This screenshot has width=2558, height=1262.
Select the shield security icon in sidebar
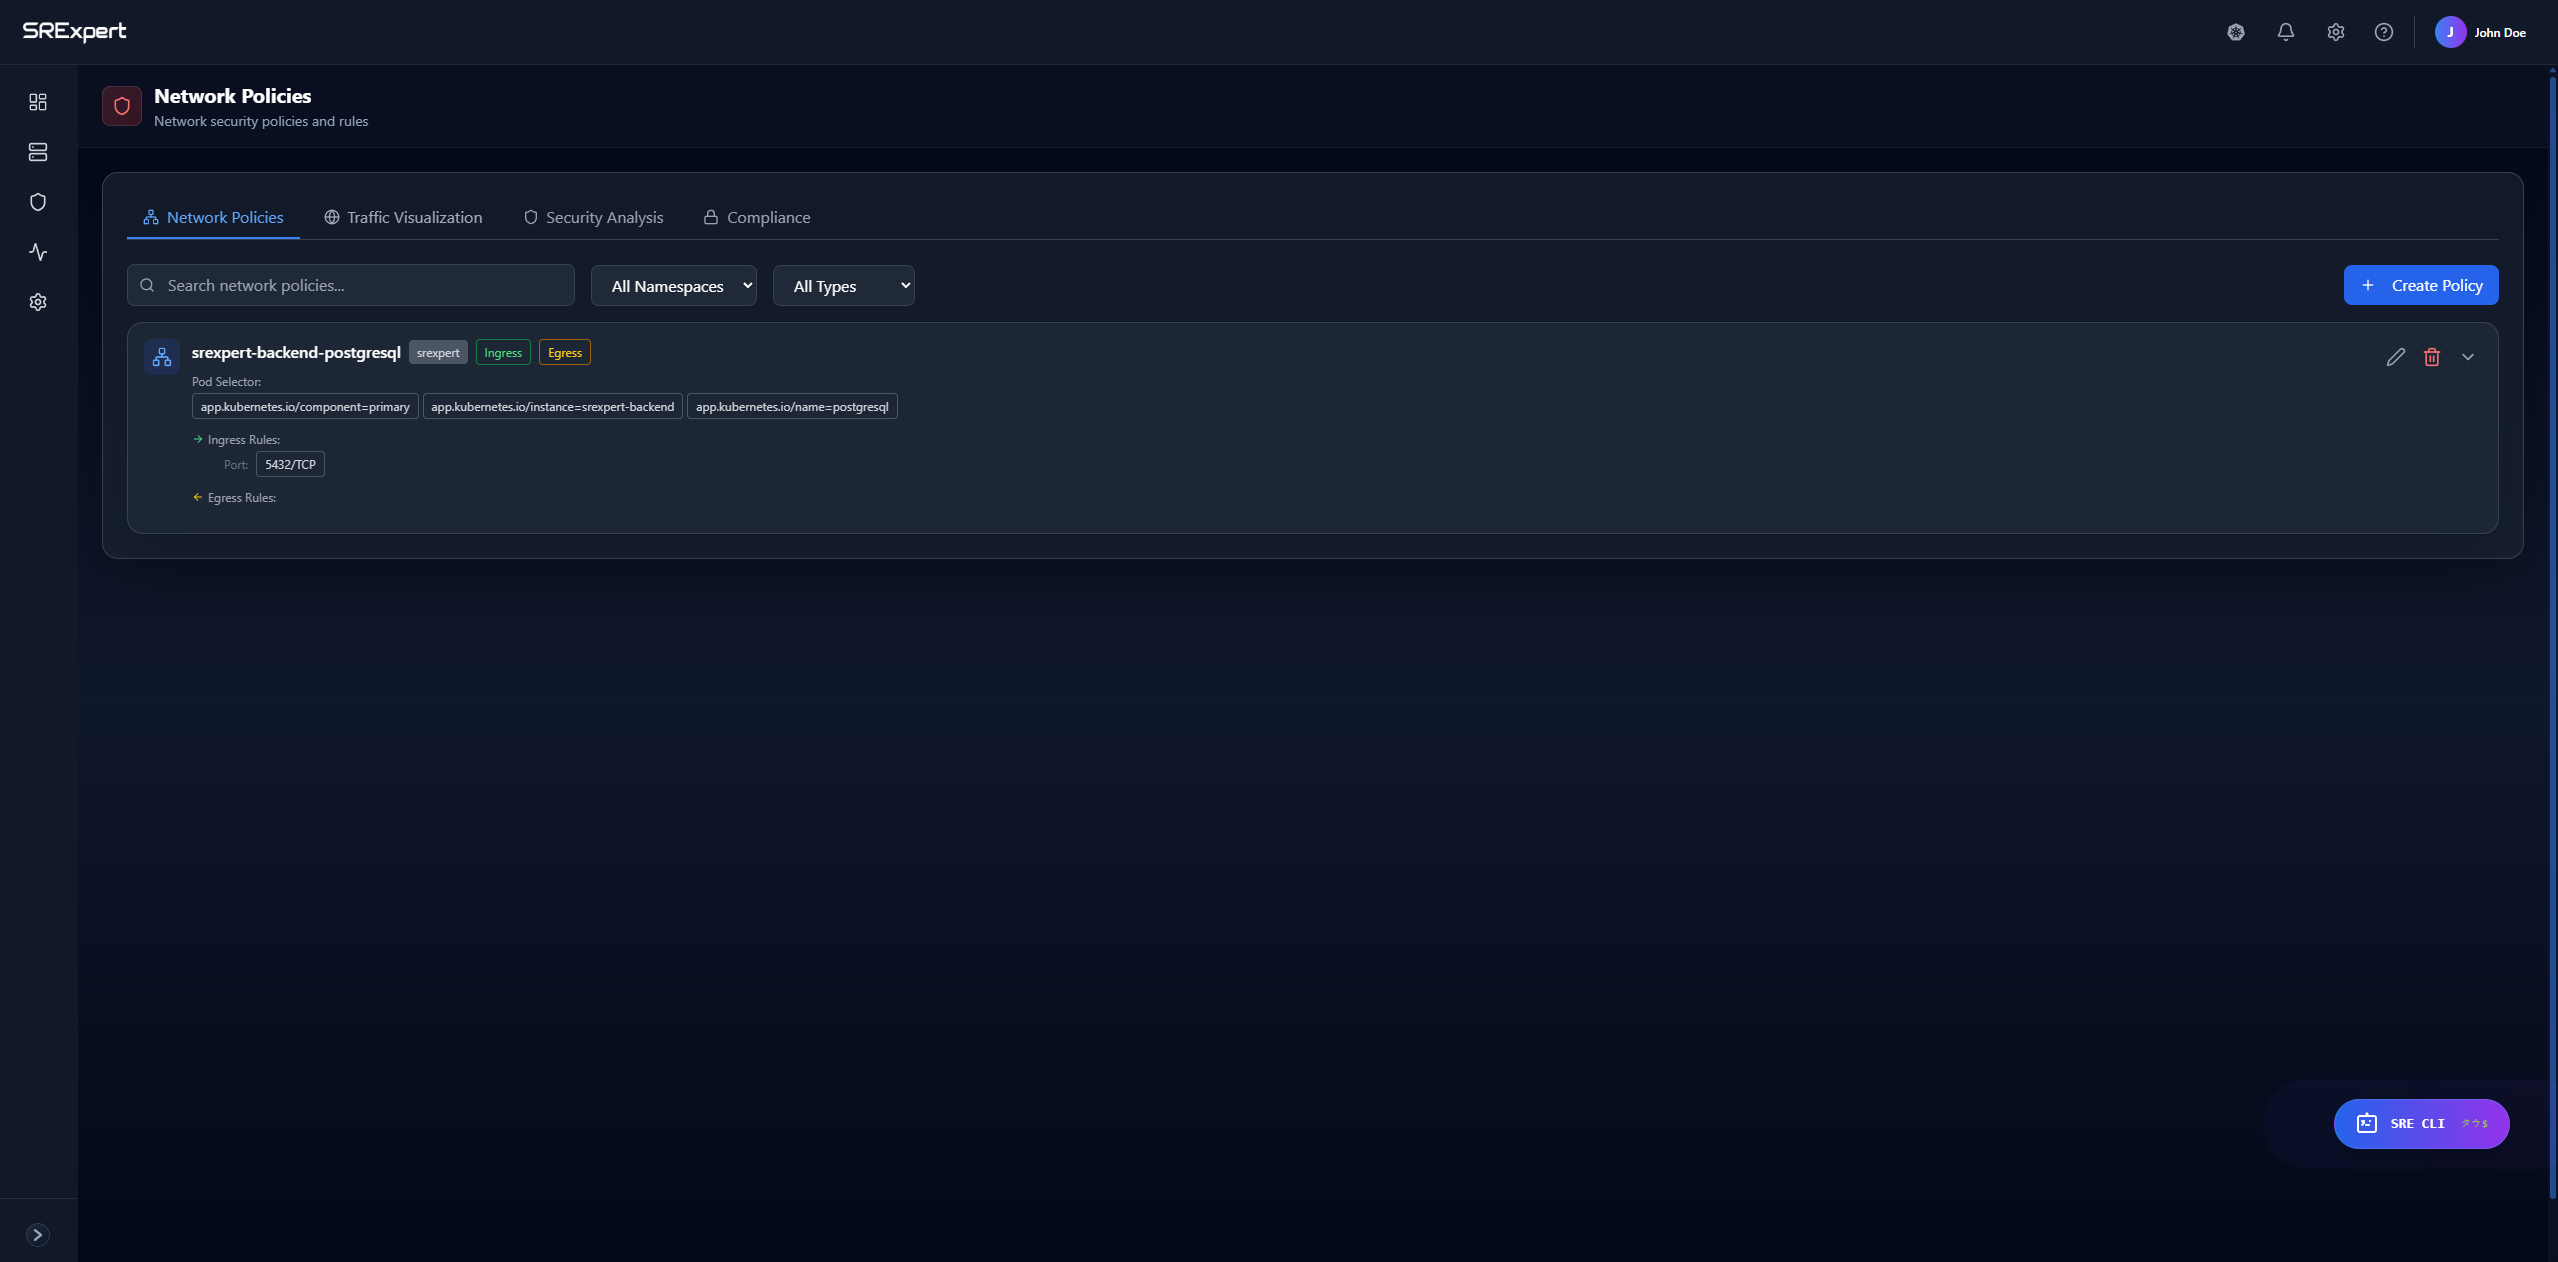pyautogui.click(x=38, y=202)
